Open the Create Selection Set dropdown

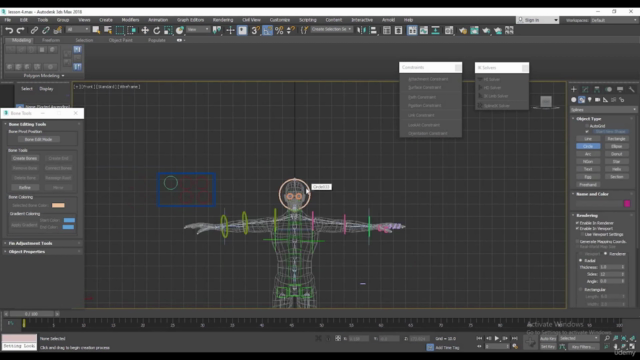pos(331,29)
